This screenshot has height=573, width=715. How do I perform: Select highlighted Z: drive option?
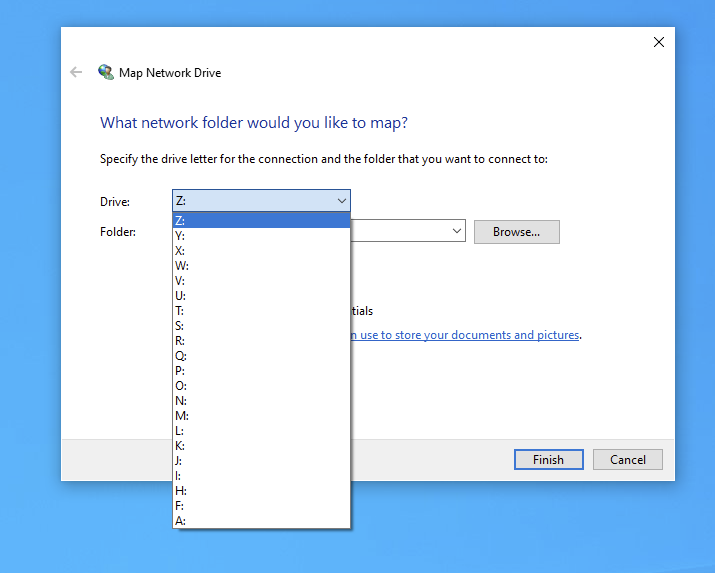(260, 221)
